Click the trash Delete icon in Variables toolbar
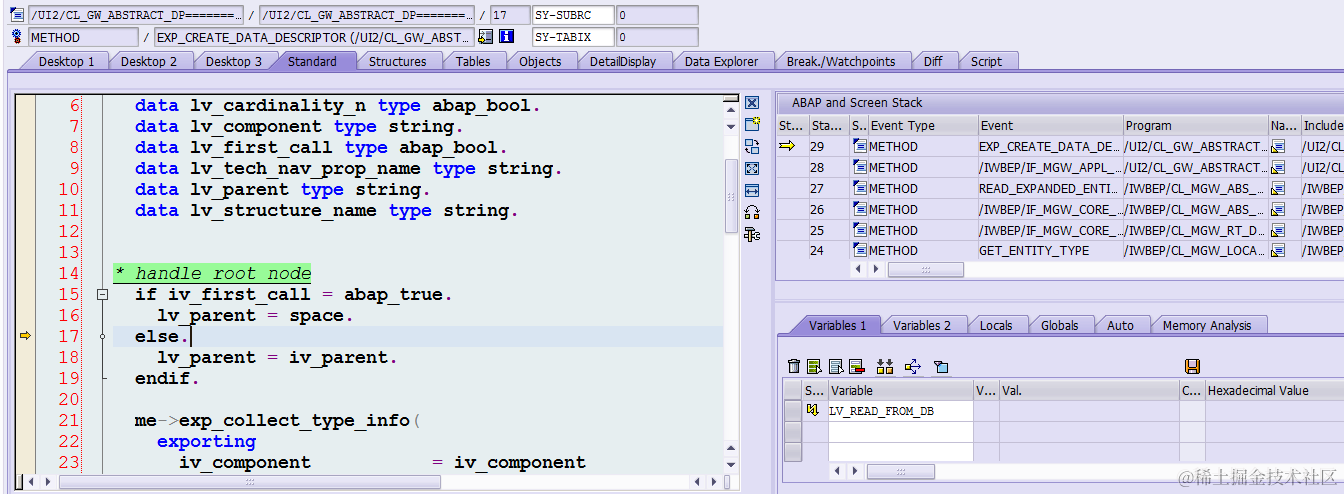This screenshot has width=1344, height=494. coord(794,366)
